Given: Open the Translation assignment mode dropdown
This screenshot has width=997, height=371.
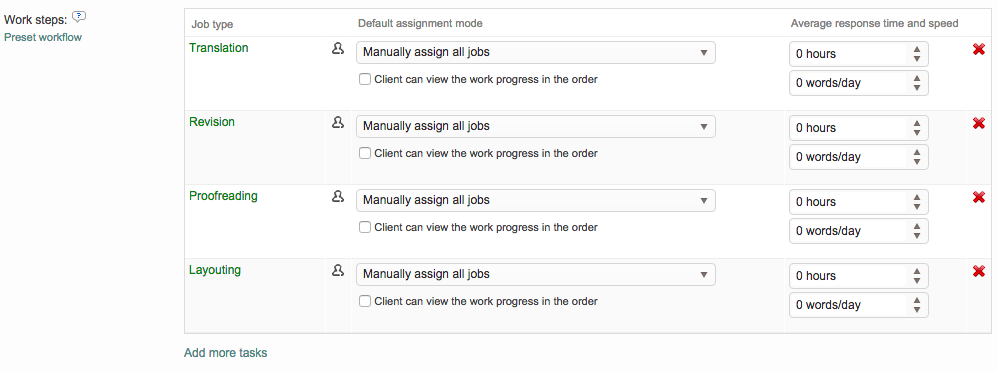Looking at the screenshot, I should click(535, 52).
